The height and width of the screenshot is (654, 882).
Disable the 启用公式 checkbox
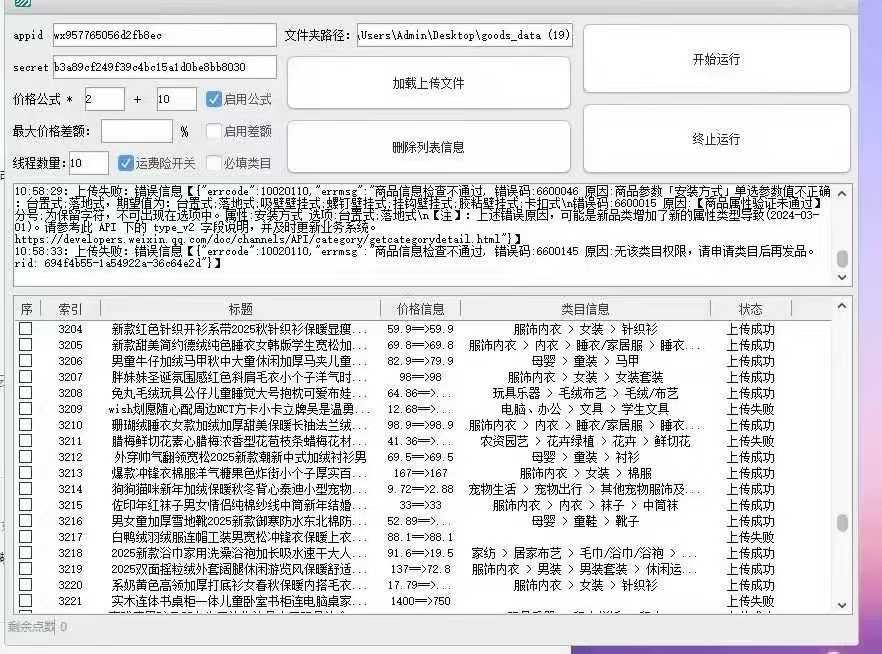tap(214, 99)
